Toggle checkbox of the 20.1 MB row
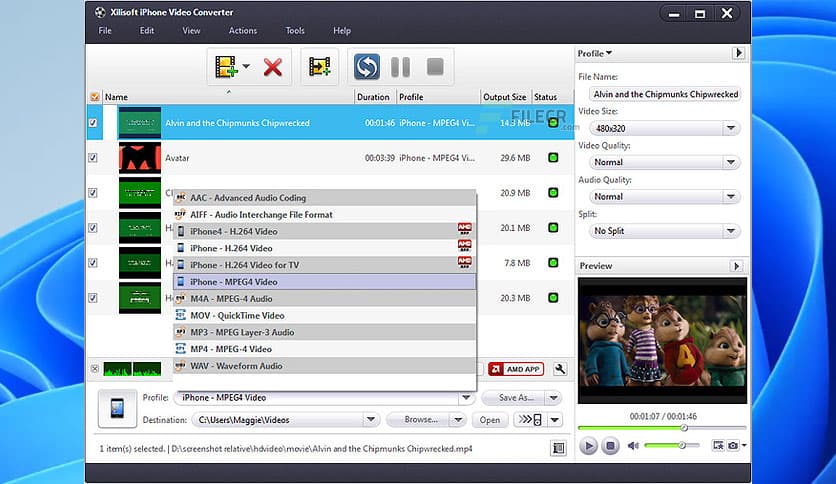 (x=93, y=228)
